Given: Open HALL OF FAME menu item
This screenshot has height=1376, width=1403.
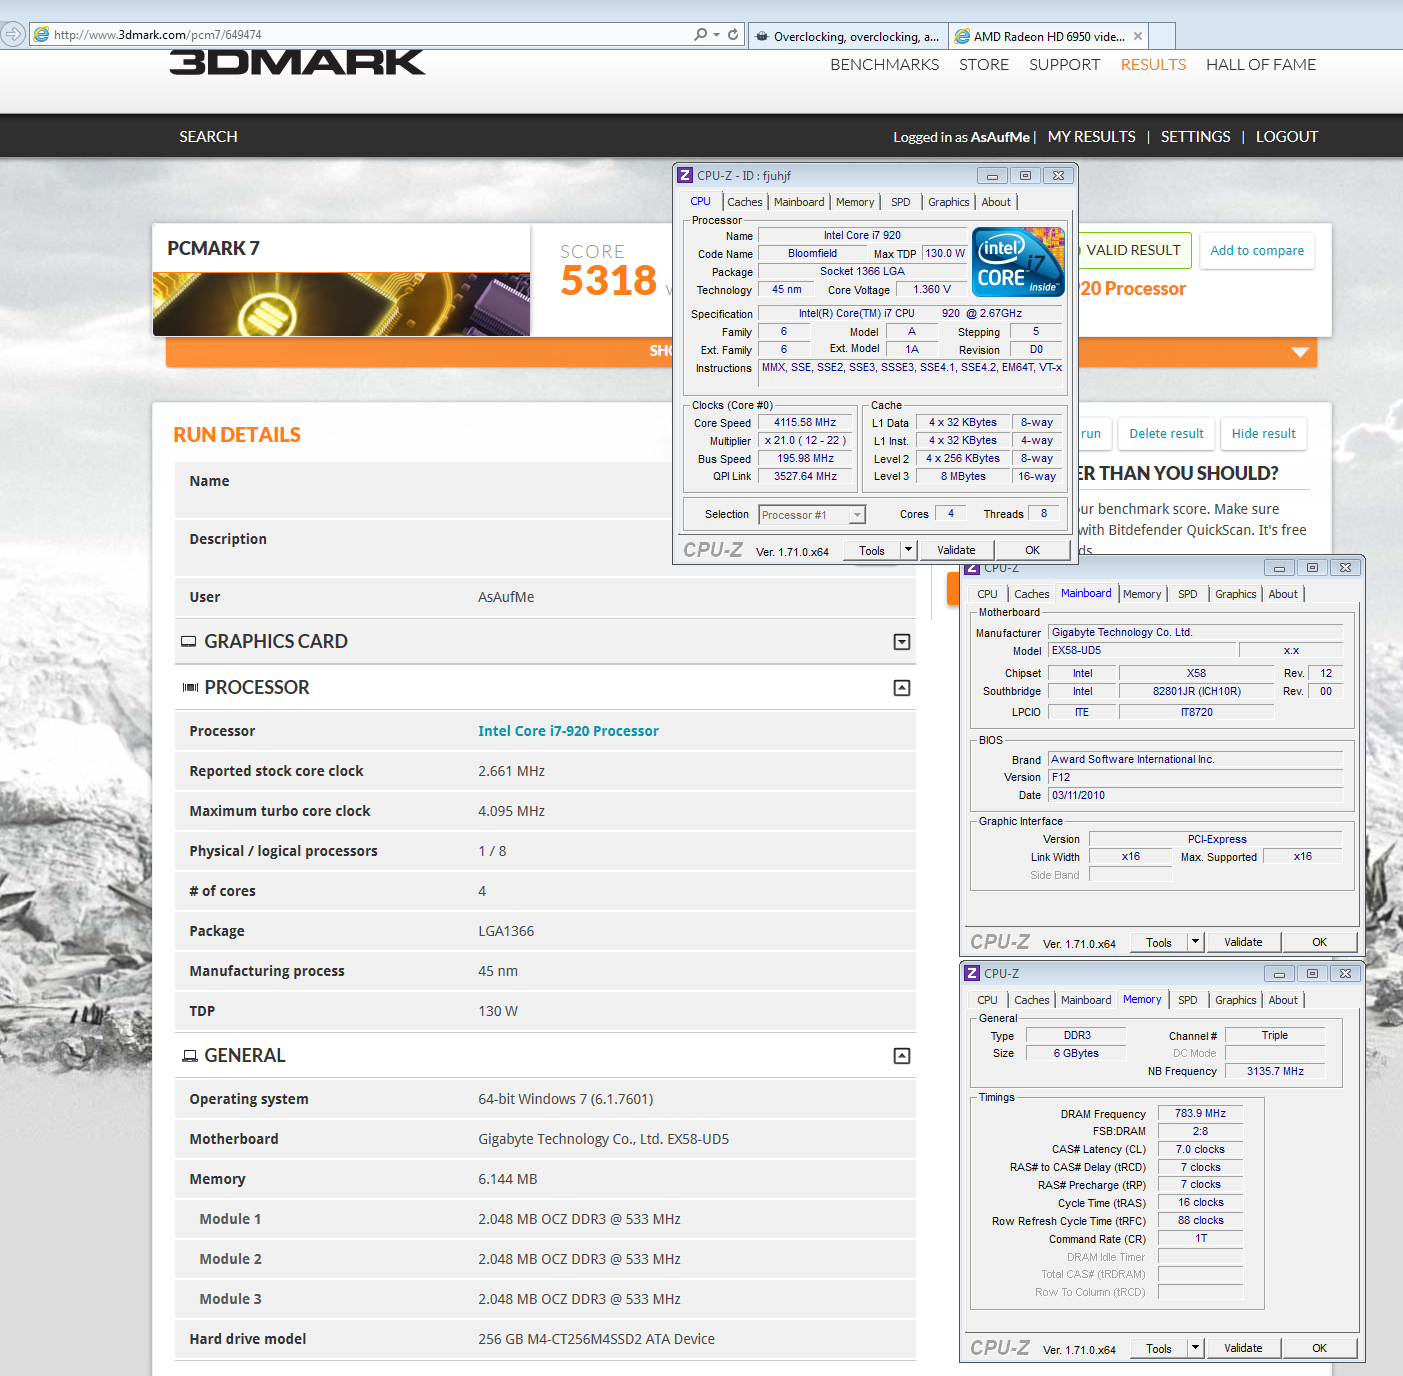Looking at the screenshot, I should pos(1261,65).
